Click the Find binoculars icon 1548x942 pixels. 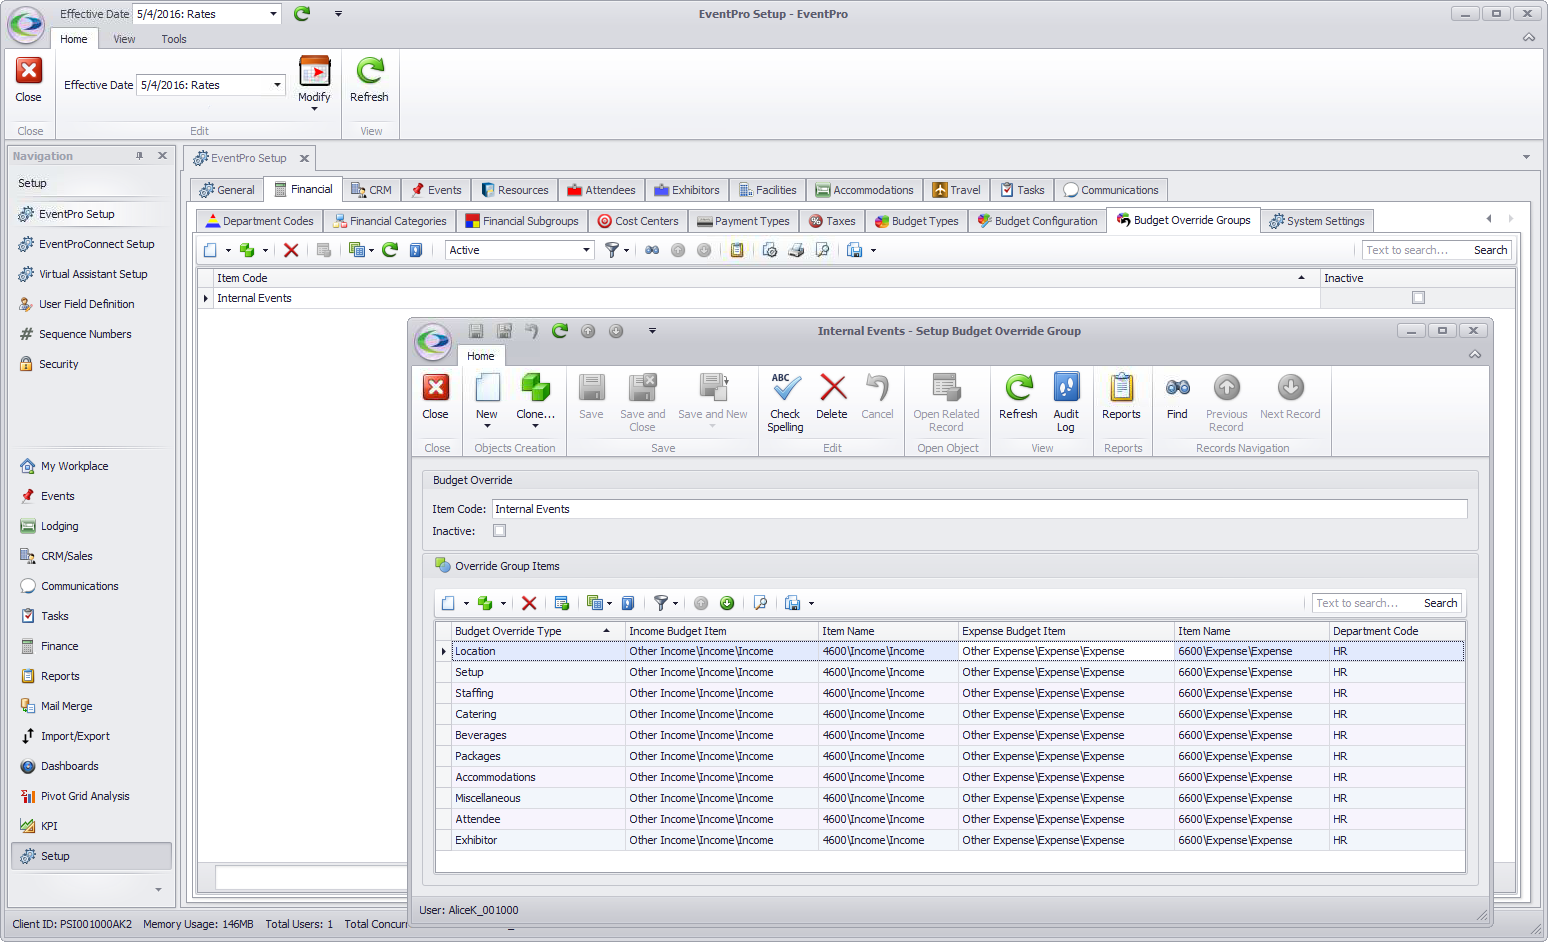click(x=1177, y=387)
